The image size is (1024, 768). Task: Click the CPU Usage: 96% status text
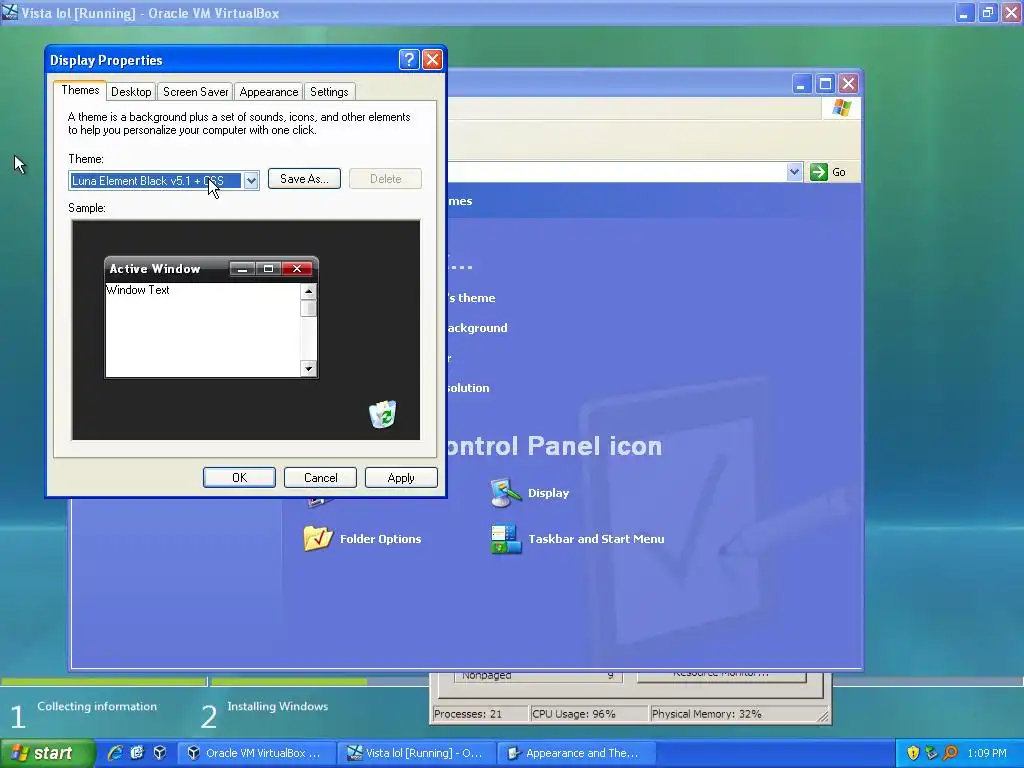(573, 714)
